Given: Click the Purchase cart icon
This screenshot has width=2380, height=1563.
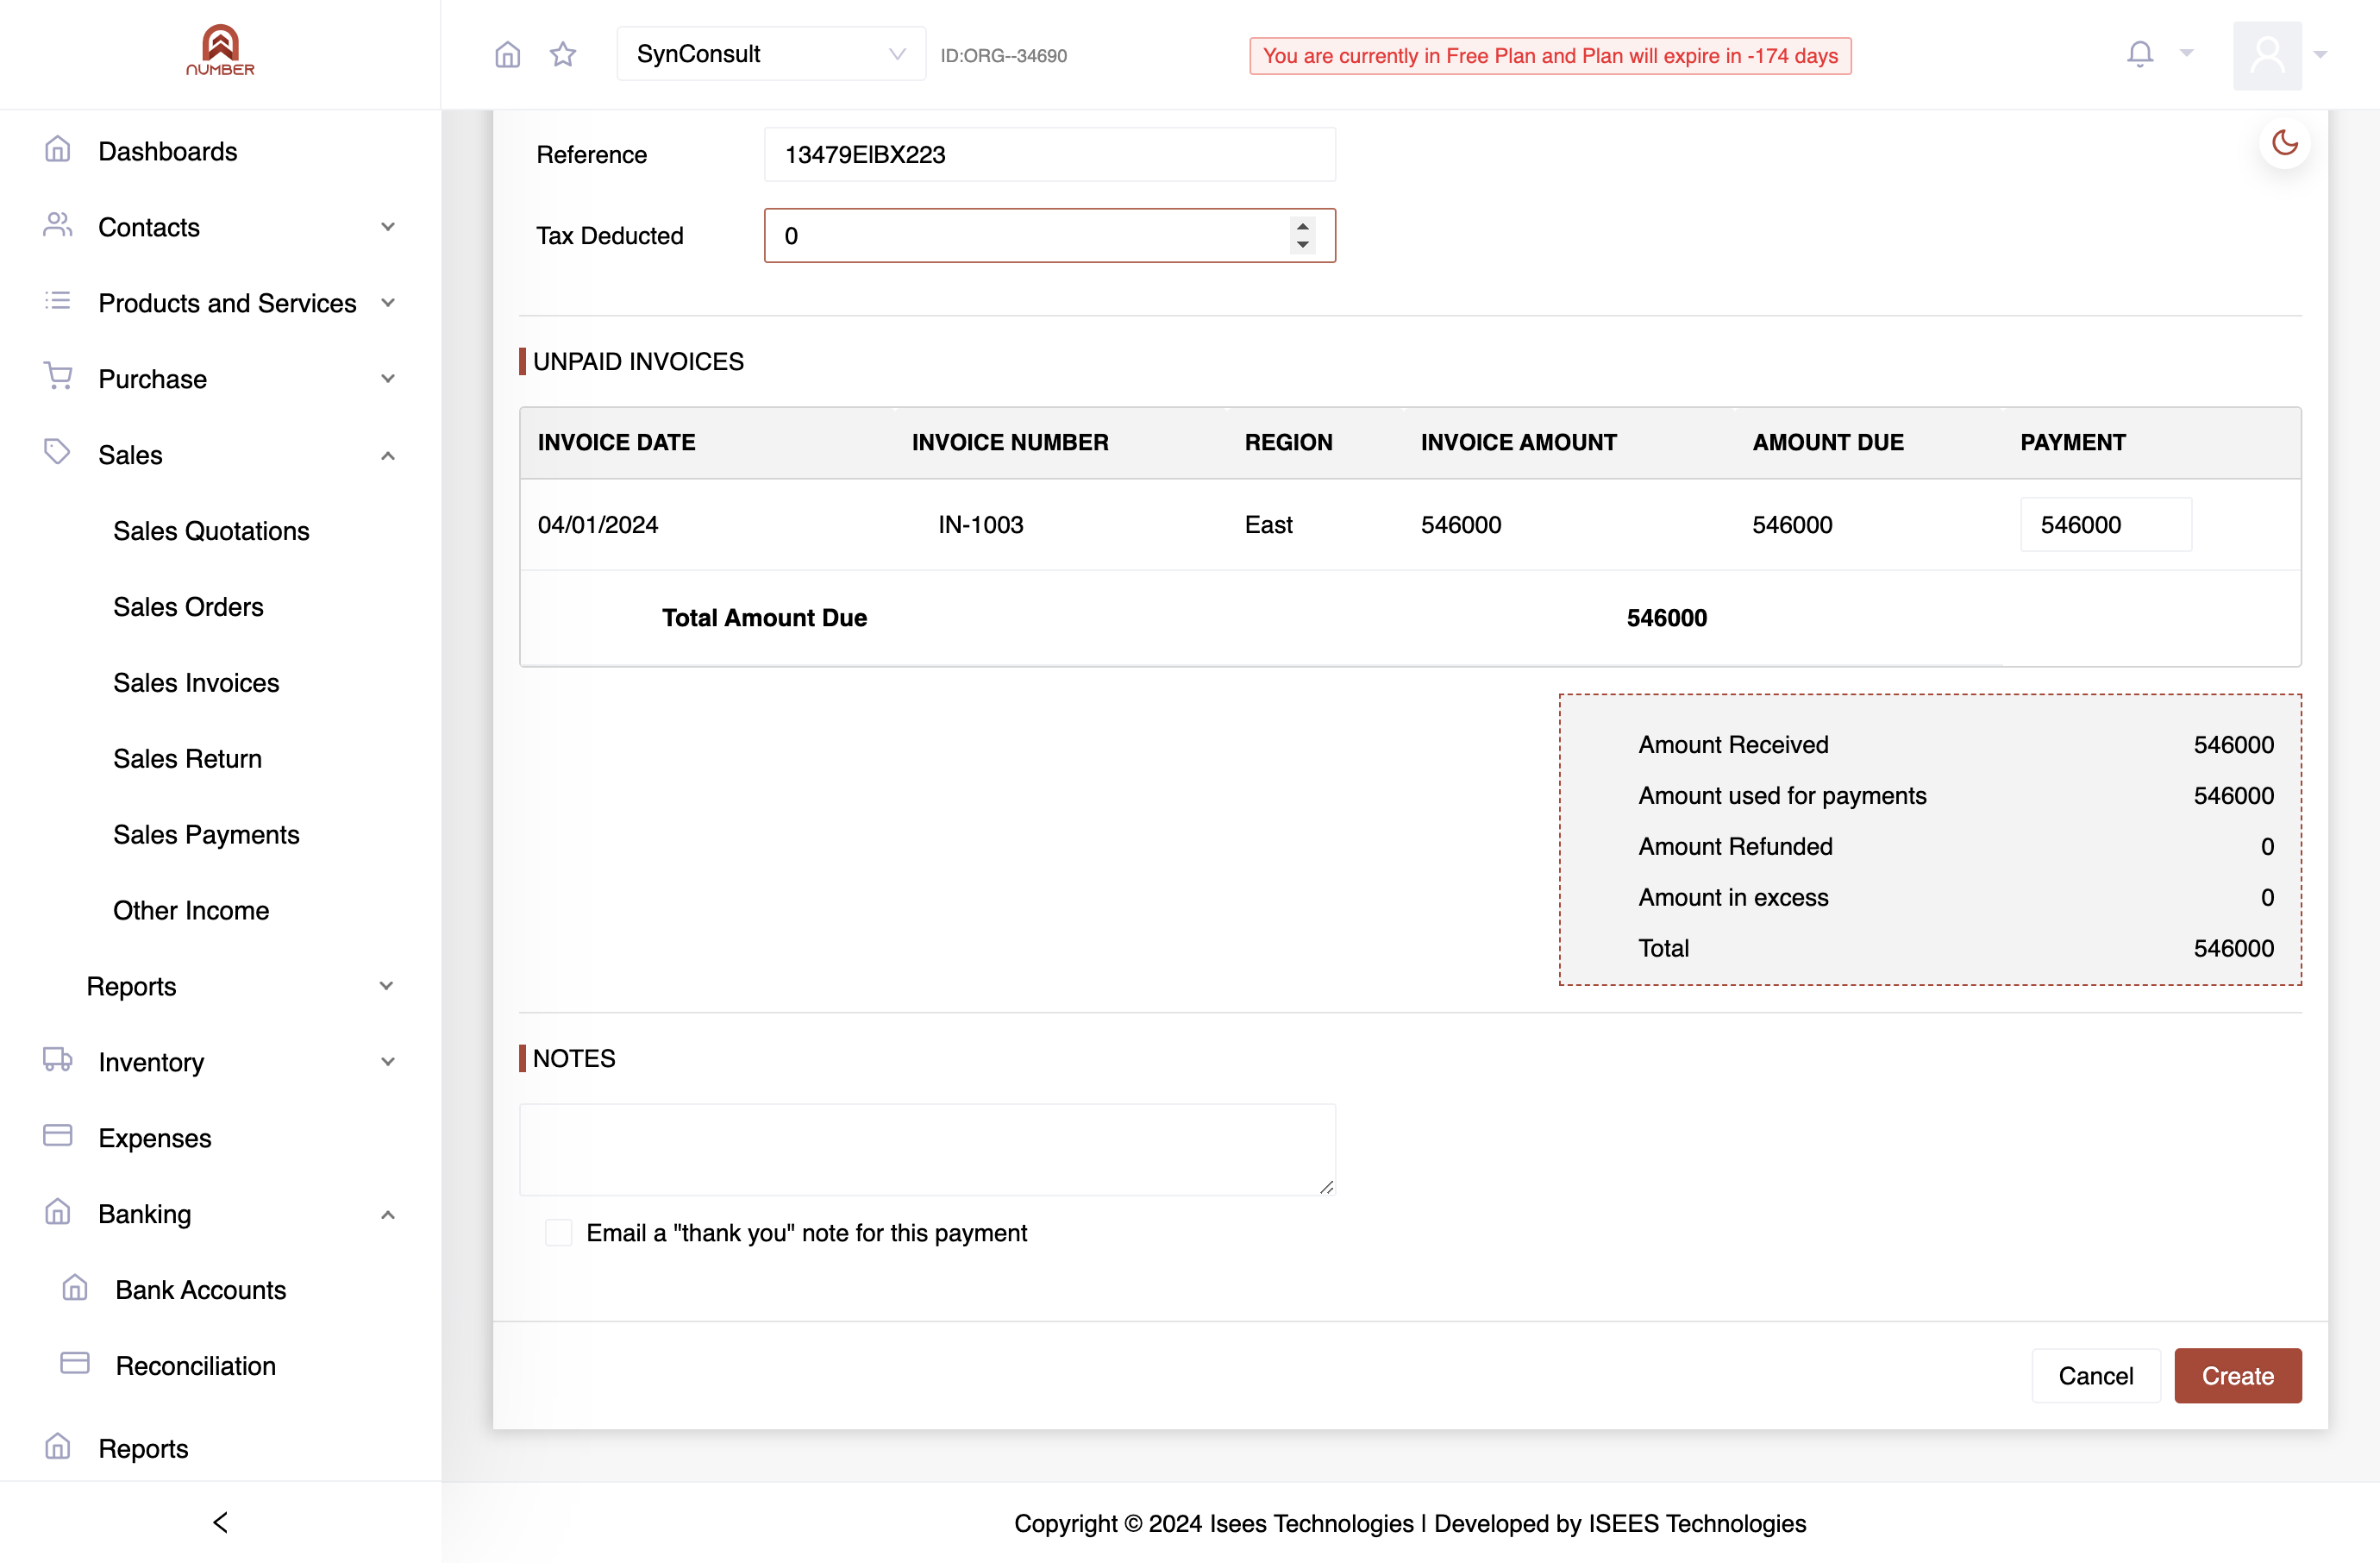Looking at the screenshot, I should [x=58, y=376].
